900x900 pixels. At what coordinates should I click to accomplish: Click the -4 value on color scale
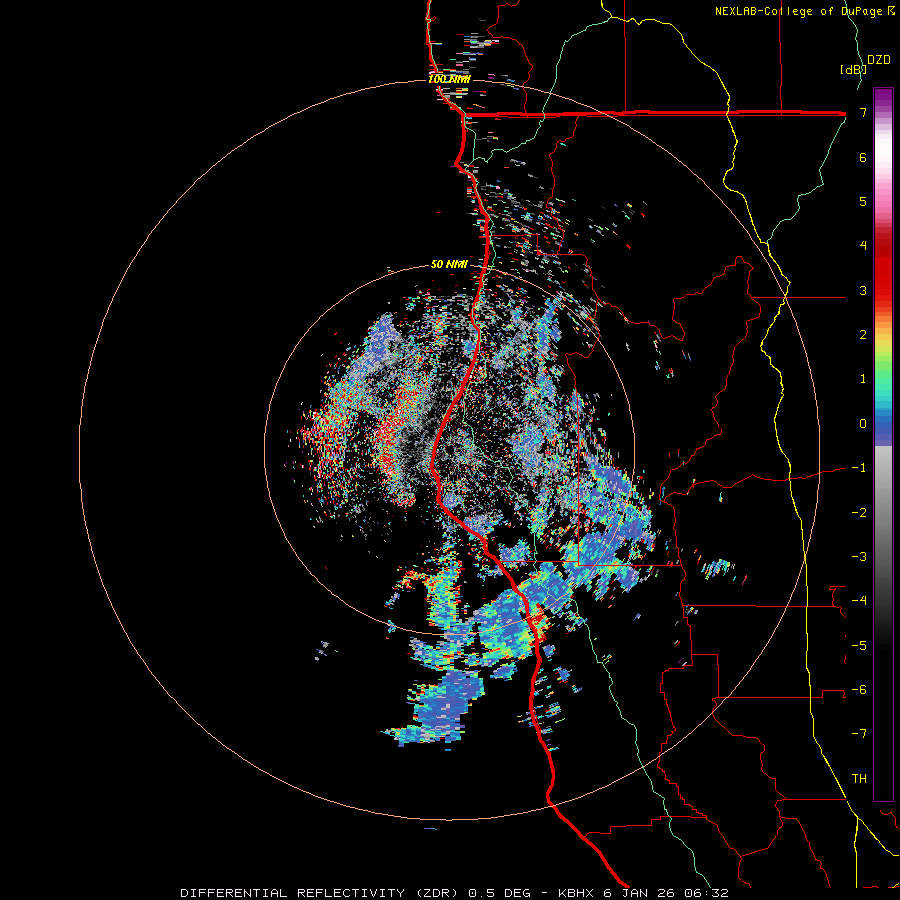coord(859,601)
